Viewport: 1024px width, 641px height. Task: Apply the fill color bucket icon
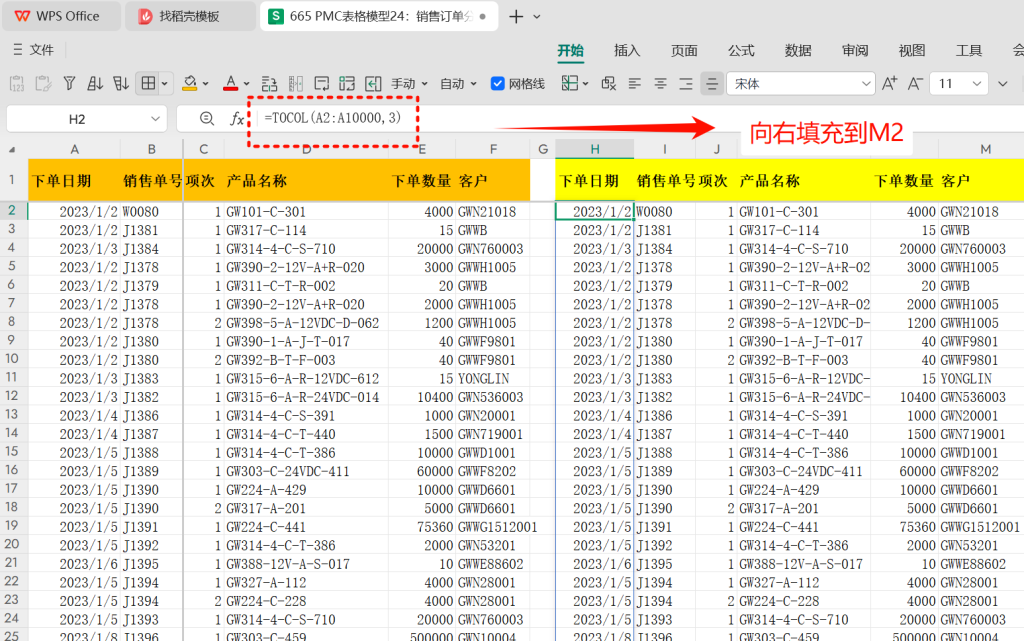[190, 84]
